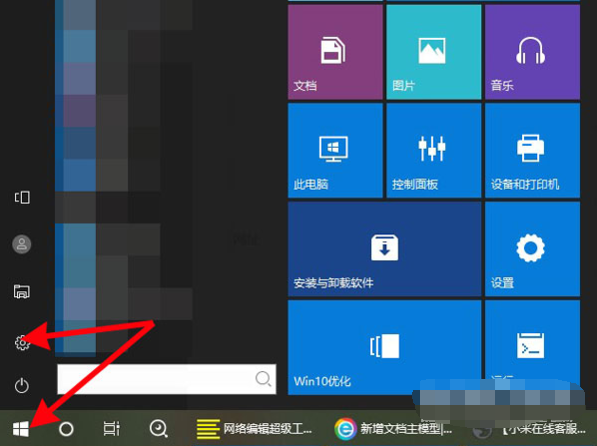Open the 此电脑 This PC tile

(x=335, y=150)
